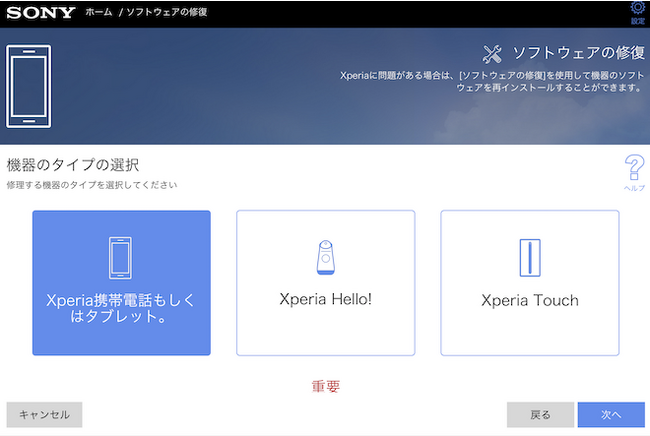This screenshot has height=436, width=650.
Task: Proceed with the 次へ button
Action: pyautogui.click(x=610, y=414)
